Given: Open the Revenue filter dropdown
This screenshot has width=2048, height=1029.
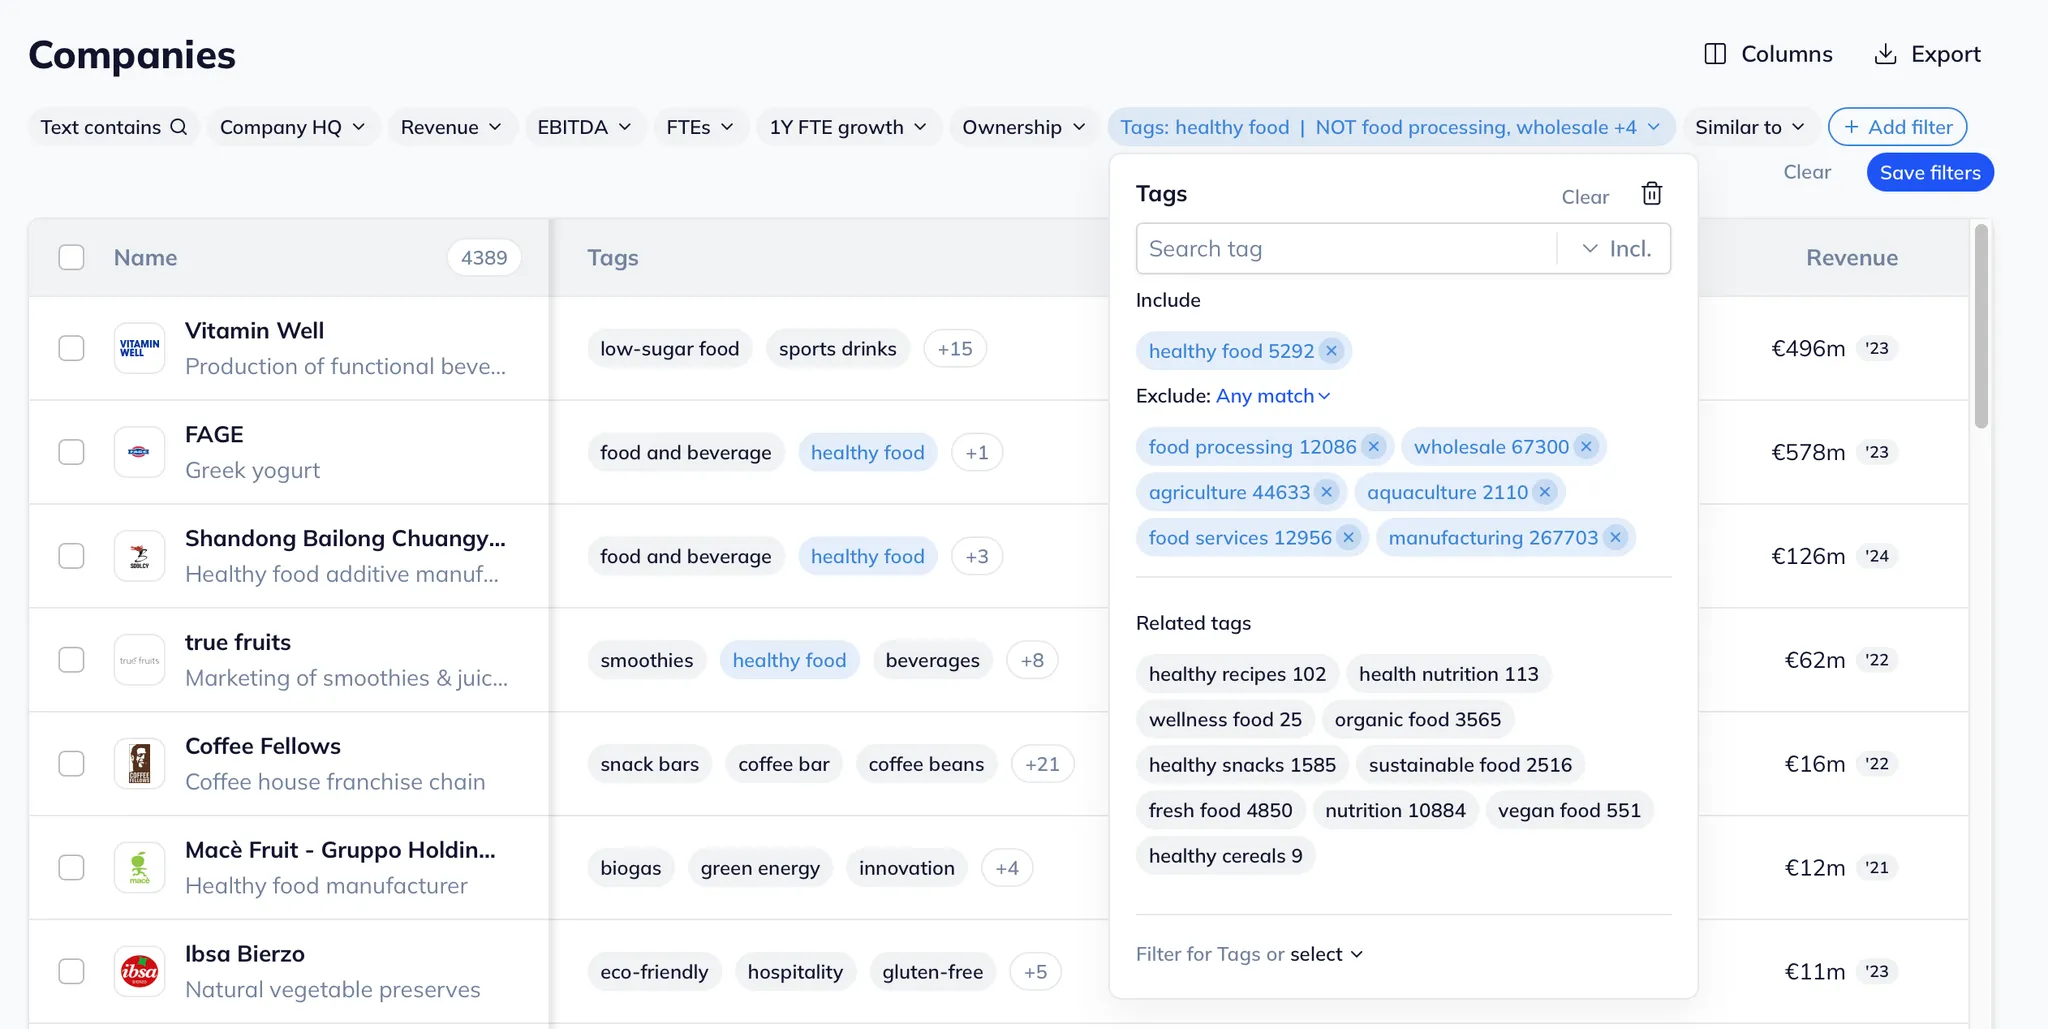Looking at the screenshot, I should (450, 127).
